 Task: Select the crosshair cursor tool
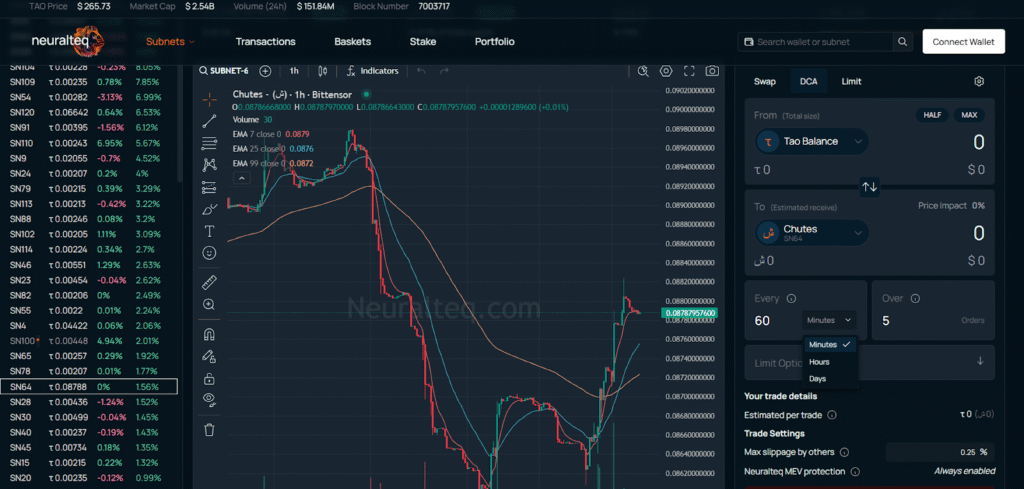[x=209, y=99]
